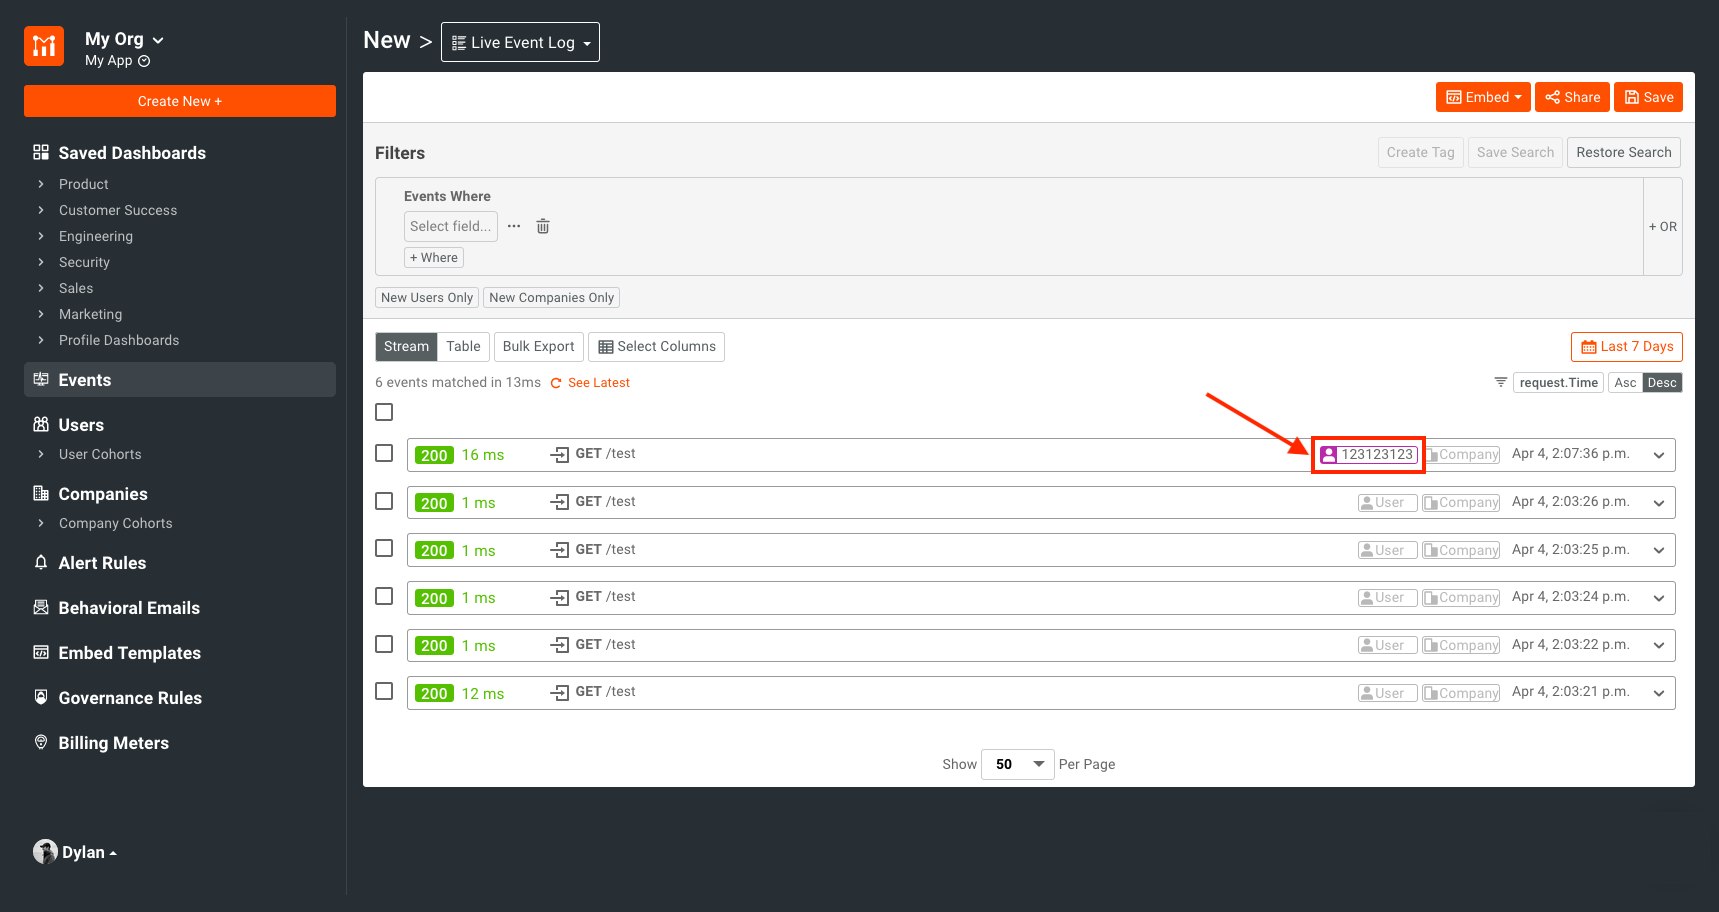Click the sort filter icon beside request.Time
Screen dimensions: 1719x912
coord(1500,382)
